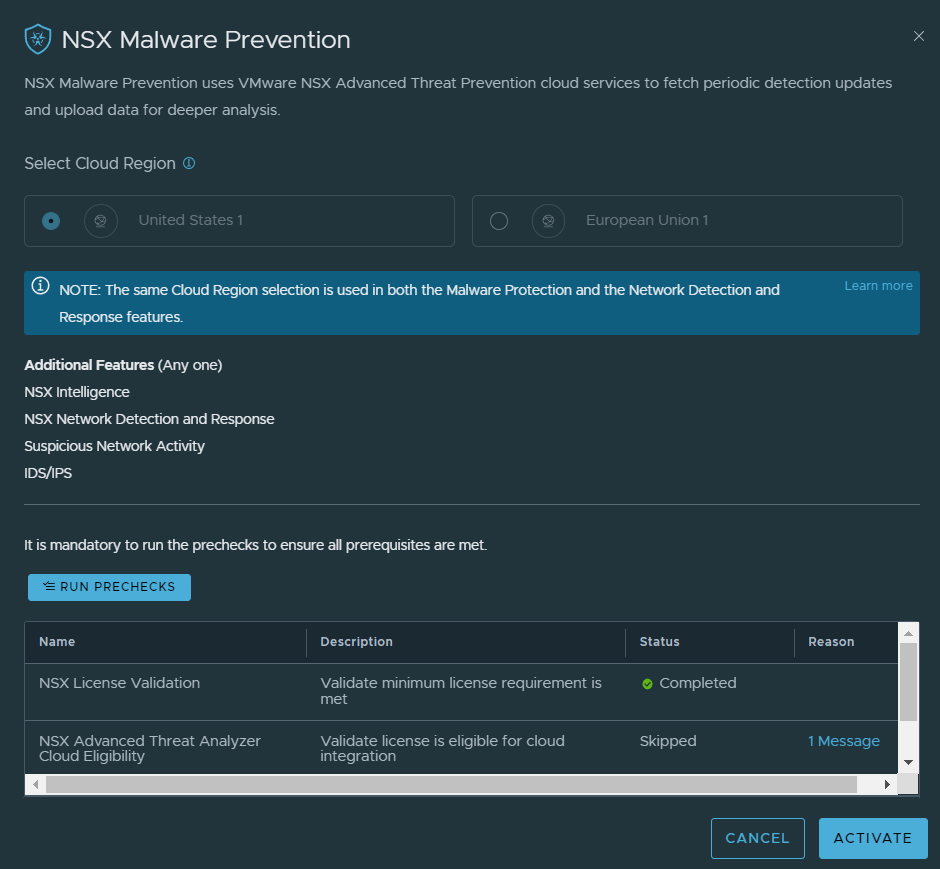The image size is (940, 869).
Task: Click the Completed status text
Action: coord(698,683)
